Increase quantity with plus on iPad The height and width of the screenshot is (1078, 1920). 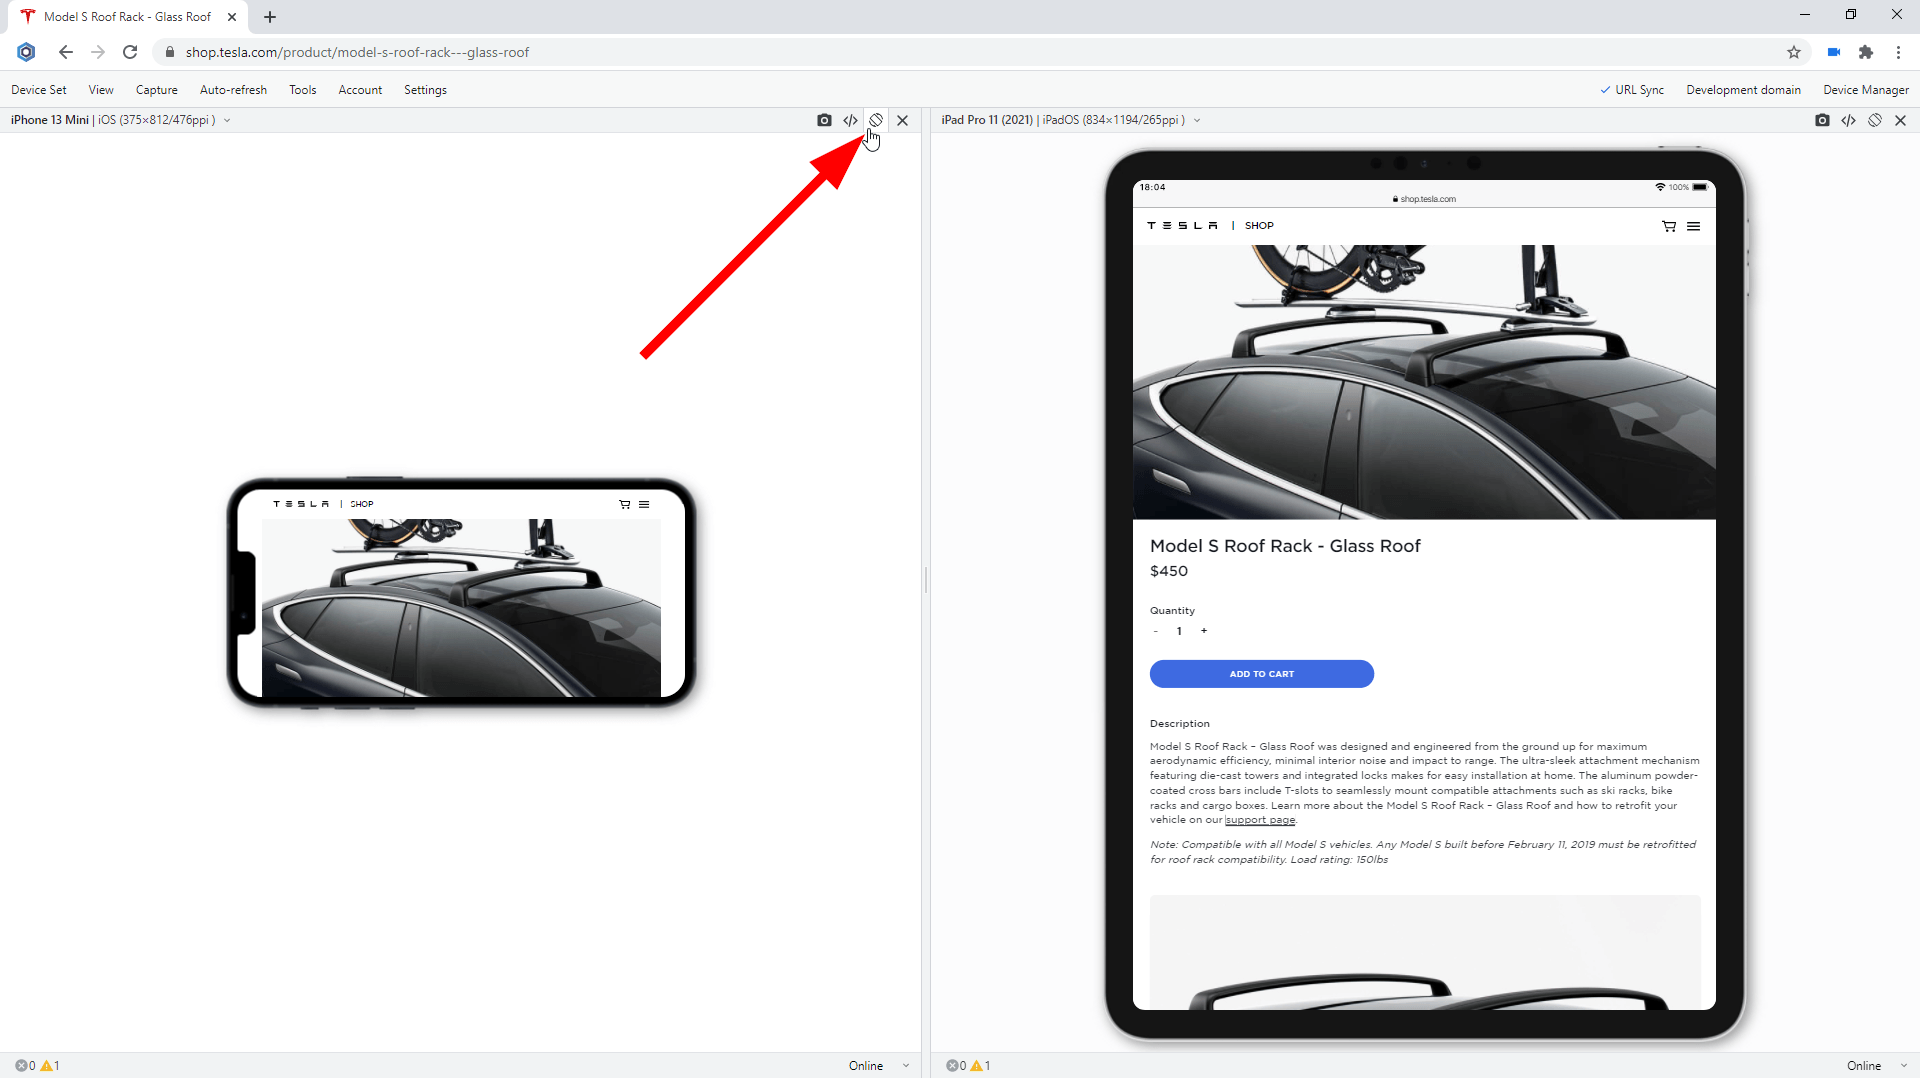pyautogui.click(x=1204, y=631)
